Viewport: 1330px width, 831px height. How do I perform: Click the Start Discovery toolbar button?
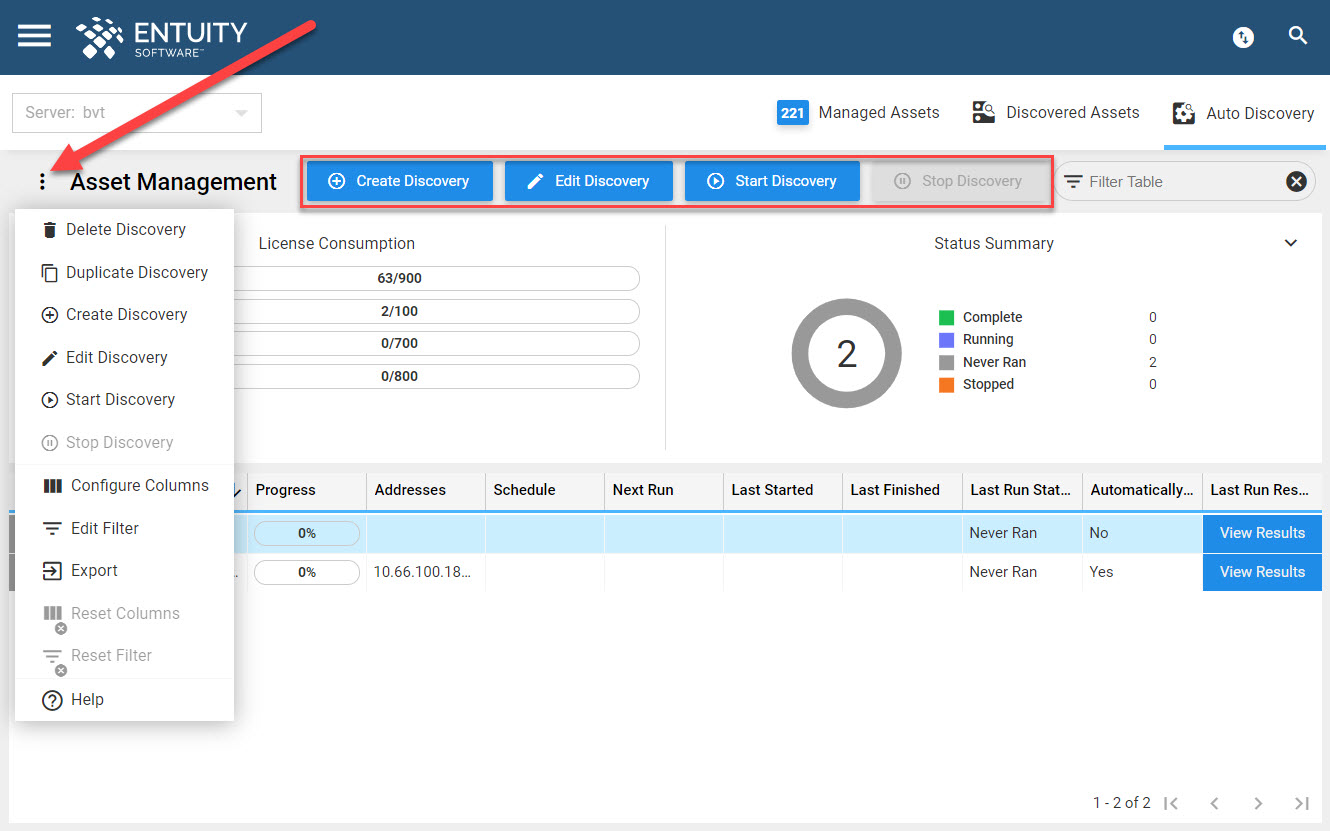[772, 181]
